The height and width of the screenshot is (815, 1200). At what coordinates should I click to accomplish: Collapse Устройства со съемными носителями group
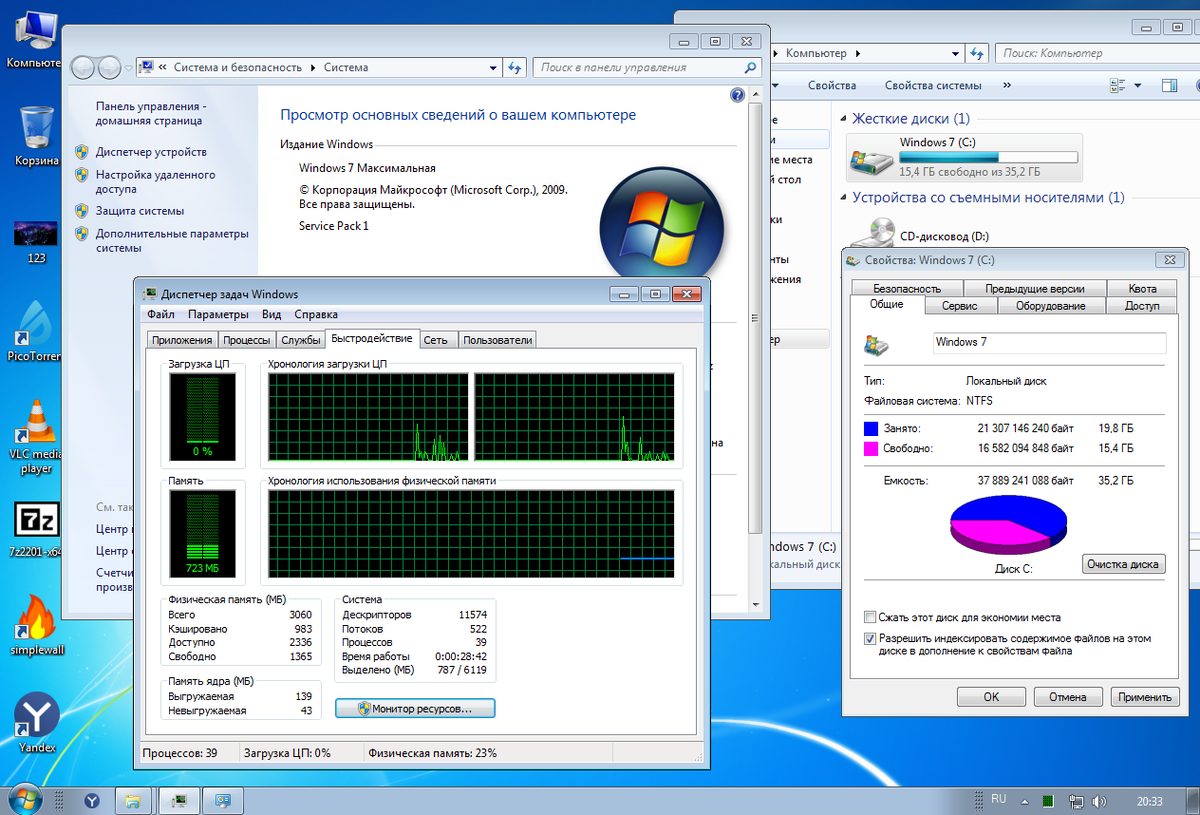pyautogui.click(x=843, y=198)
